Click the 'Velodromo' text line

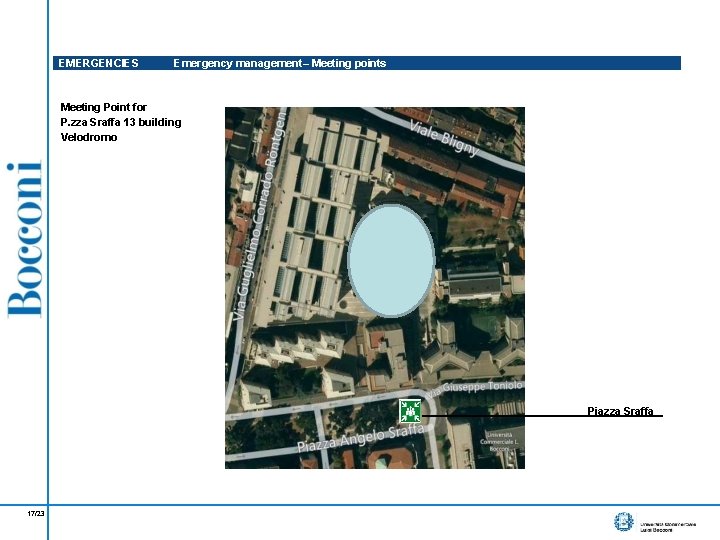(89, 137)
